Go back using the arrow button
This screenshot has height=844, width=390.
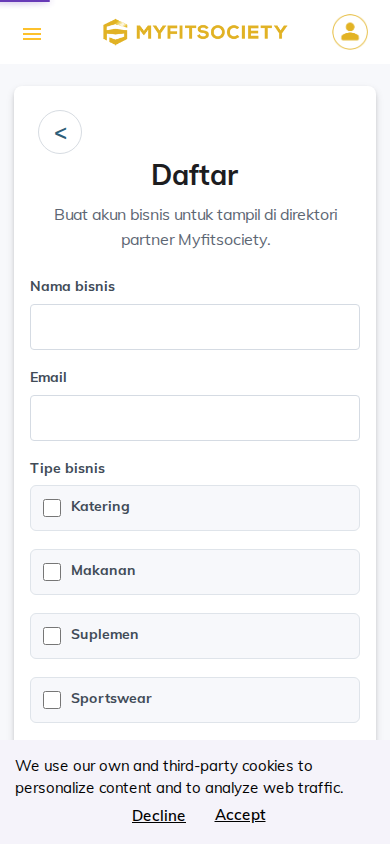(x=60, y=132)
